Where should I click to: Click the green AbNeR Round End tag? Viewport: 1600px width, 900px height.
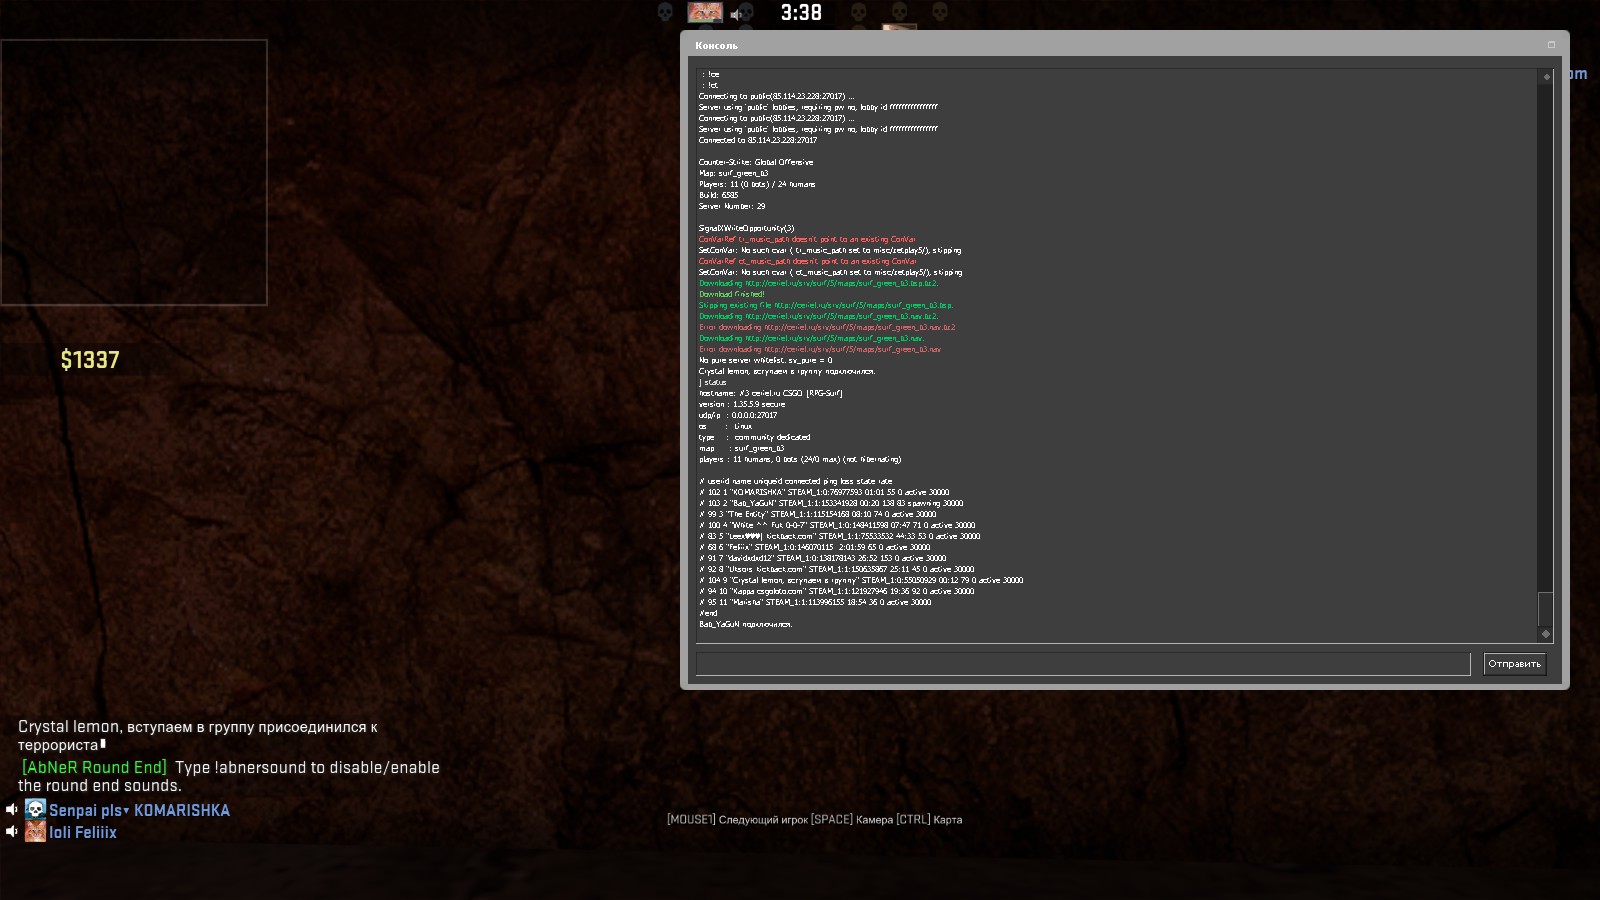tap(95, 768)
